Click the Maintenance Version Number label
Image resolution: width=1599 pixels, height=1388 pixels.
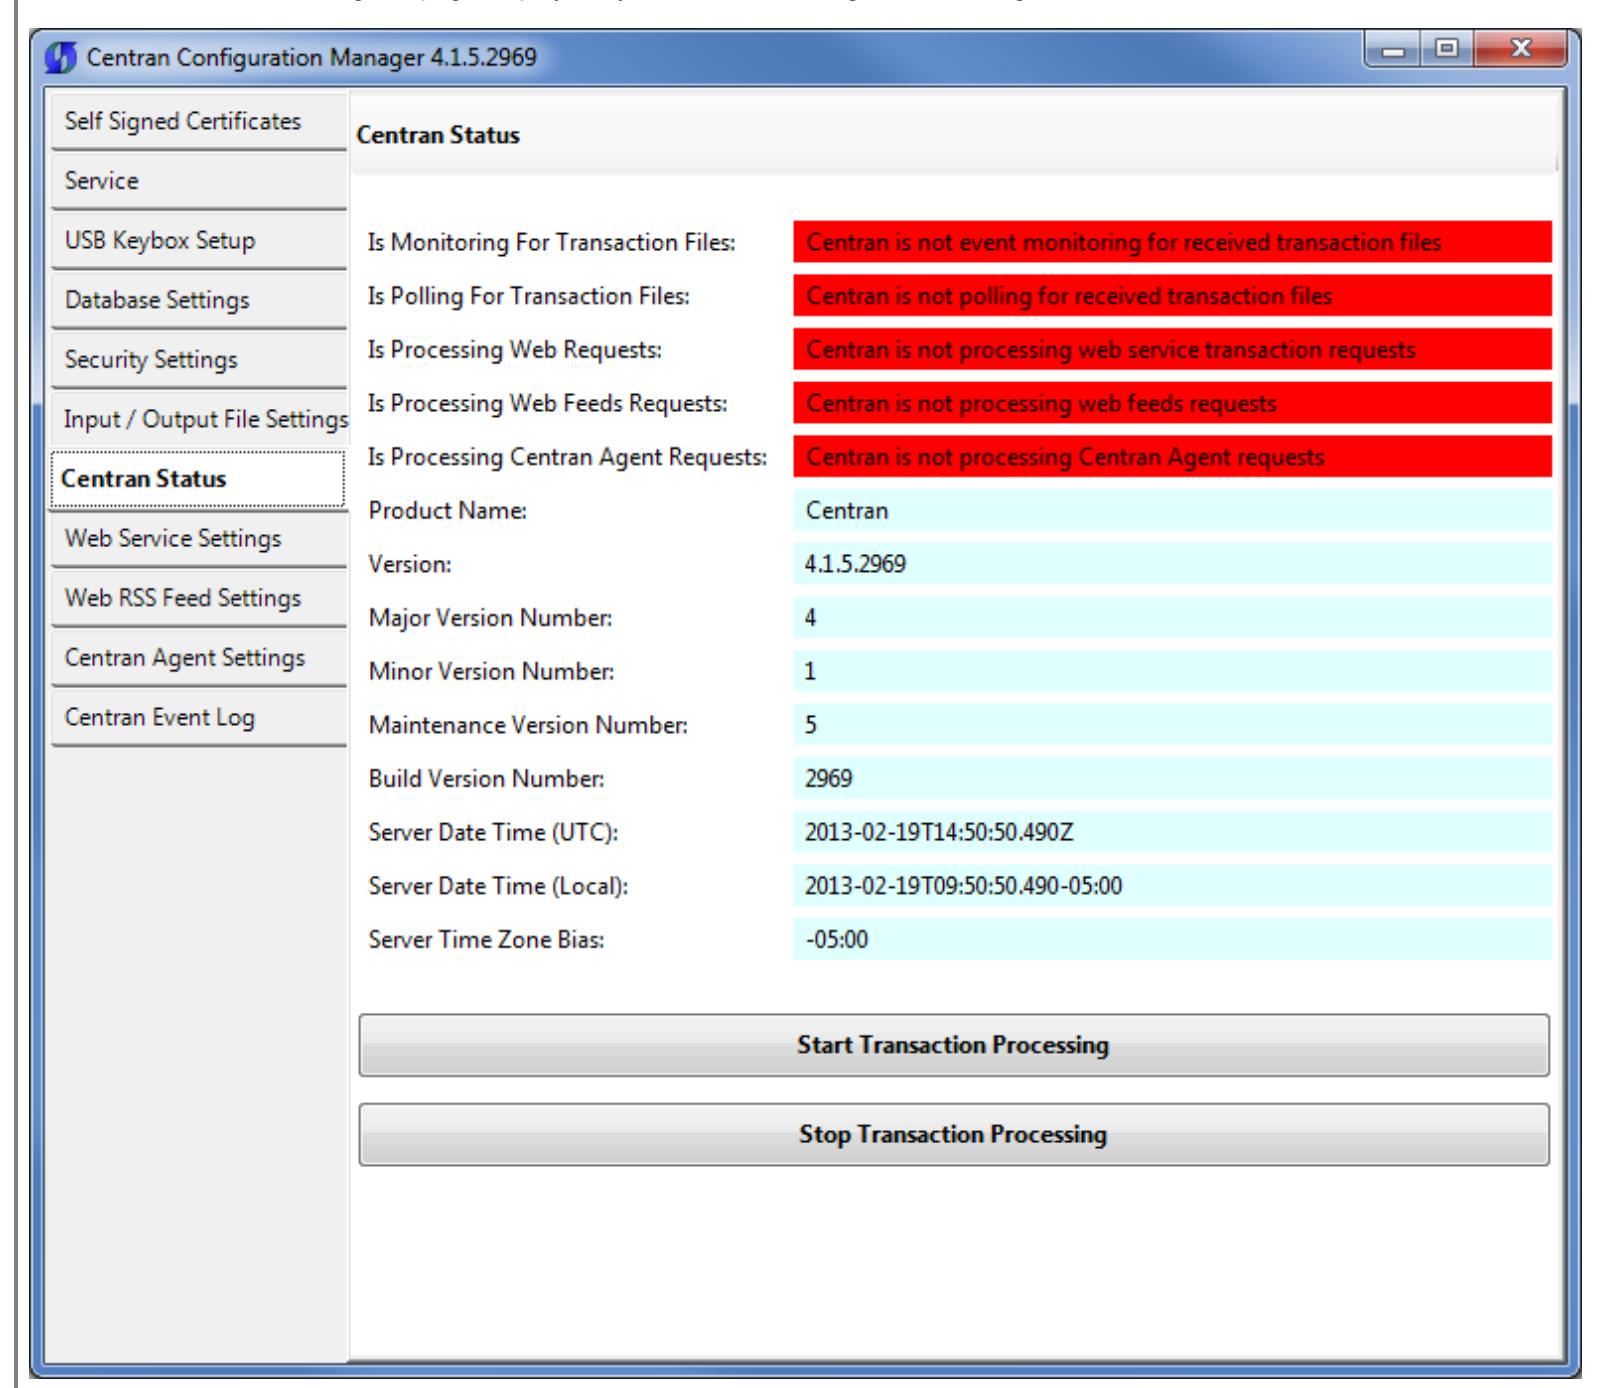click(x=529, y=725)
